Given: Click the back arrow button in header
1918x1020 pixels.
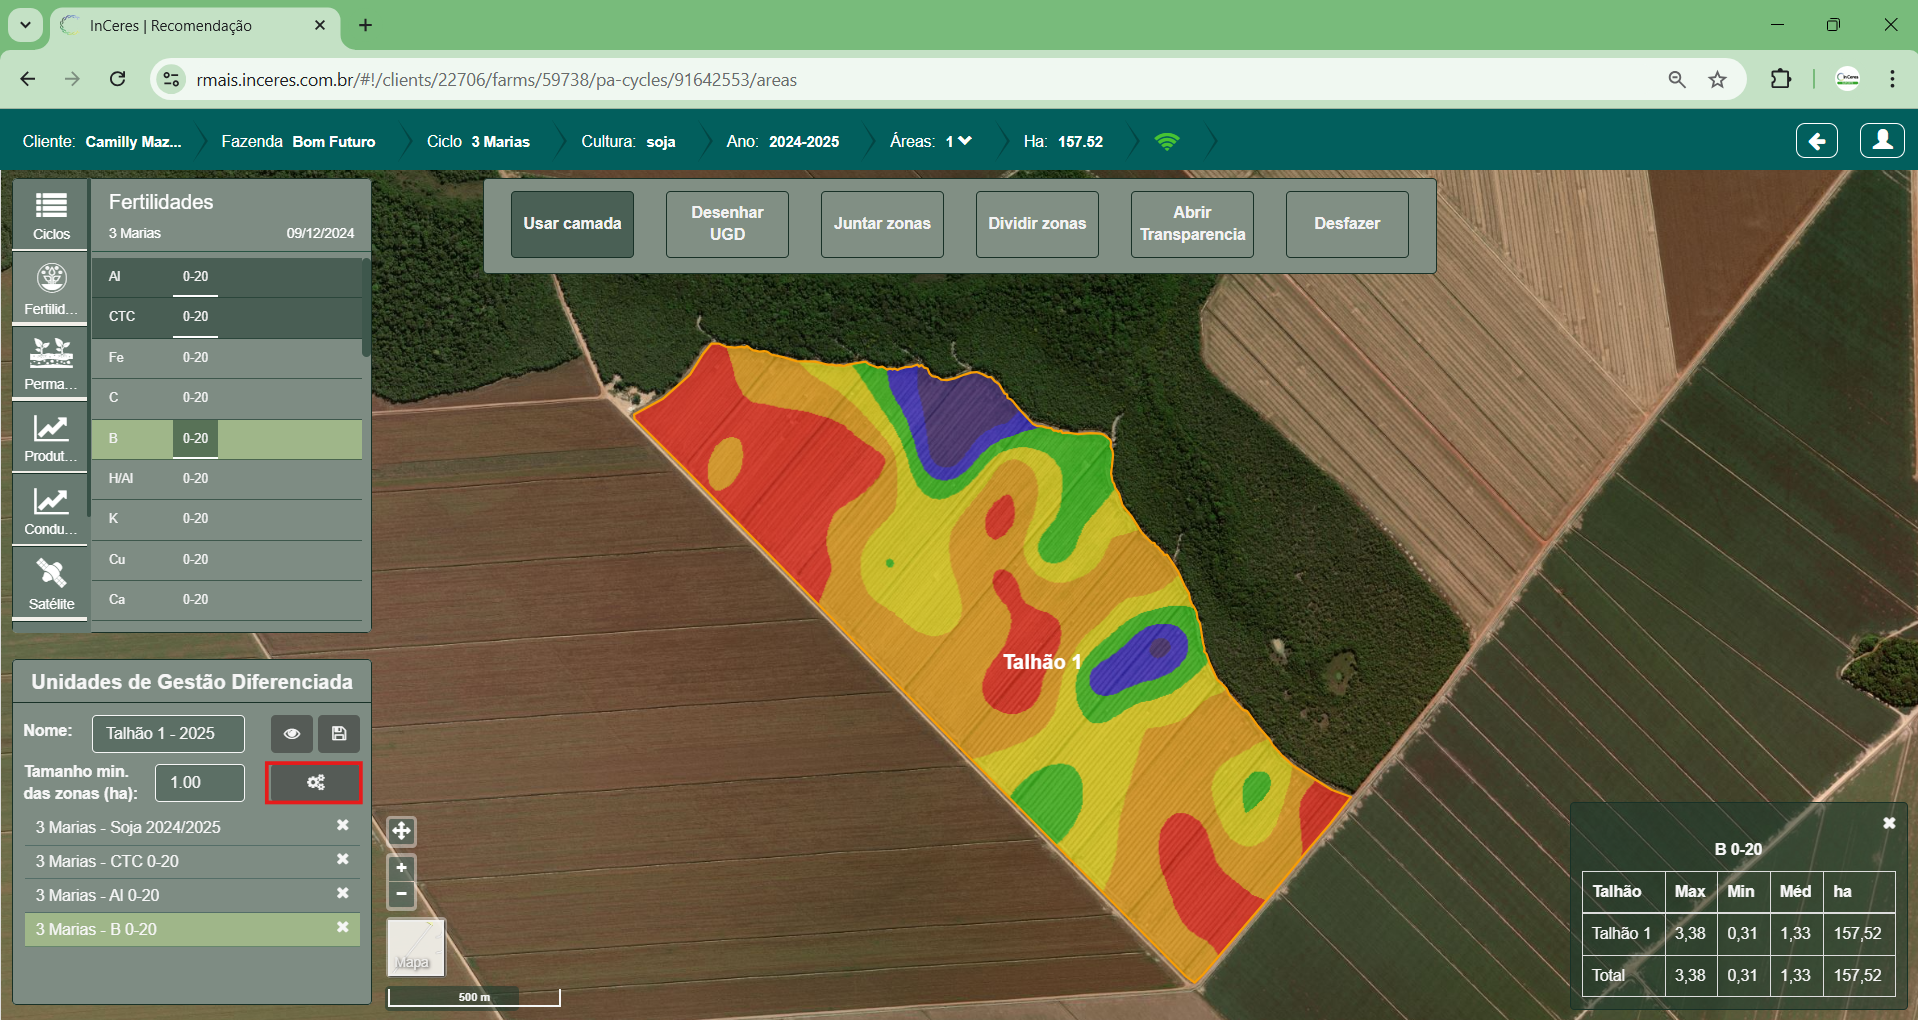Looking at the screenshot, I should pyautogui.click(x=1817, y=141).
